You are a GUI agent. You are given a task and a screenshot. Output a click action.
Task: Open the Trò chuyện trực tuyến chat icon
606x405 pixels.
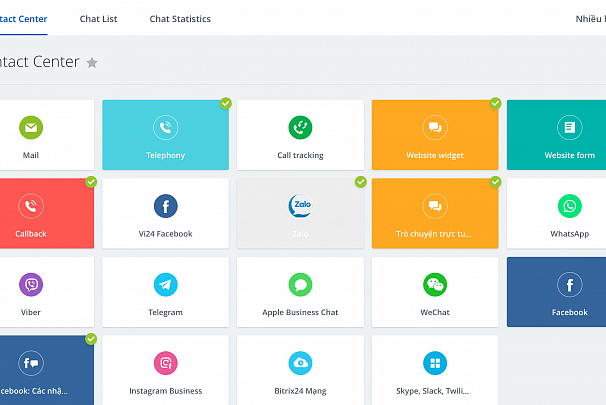pyautogui.click(x=435, y=206)
